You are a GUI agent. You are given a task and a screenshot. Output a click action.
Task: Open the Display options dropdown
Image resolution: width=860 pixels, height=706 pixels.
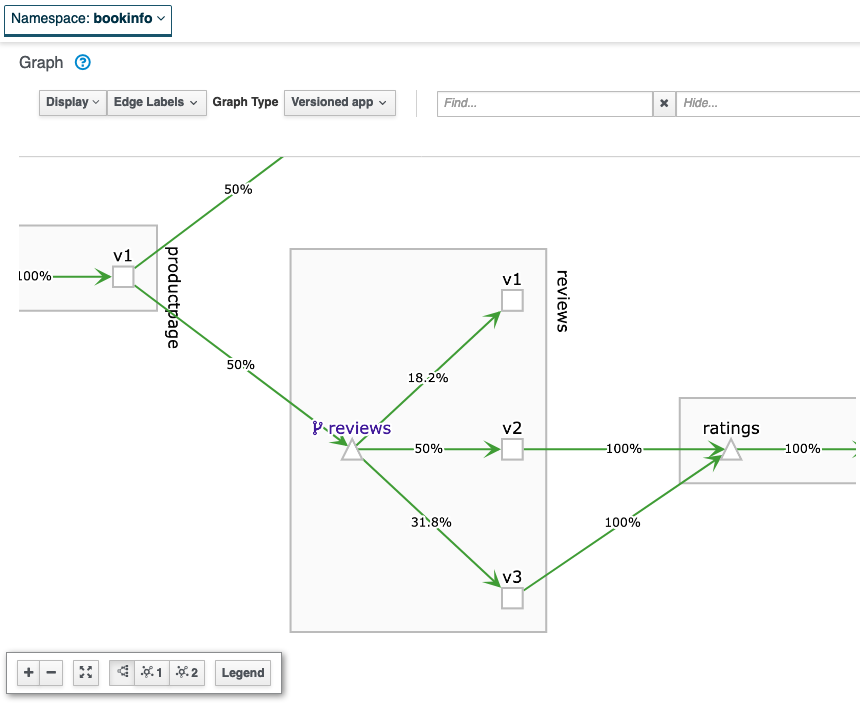point(71,102)
